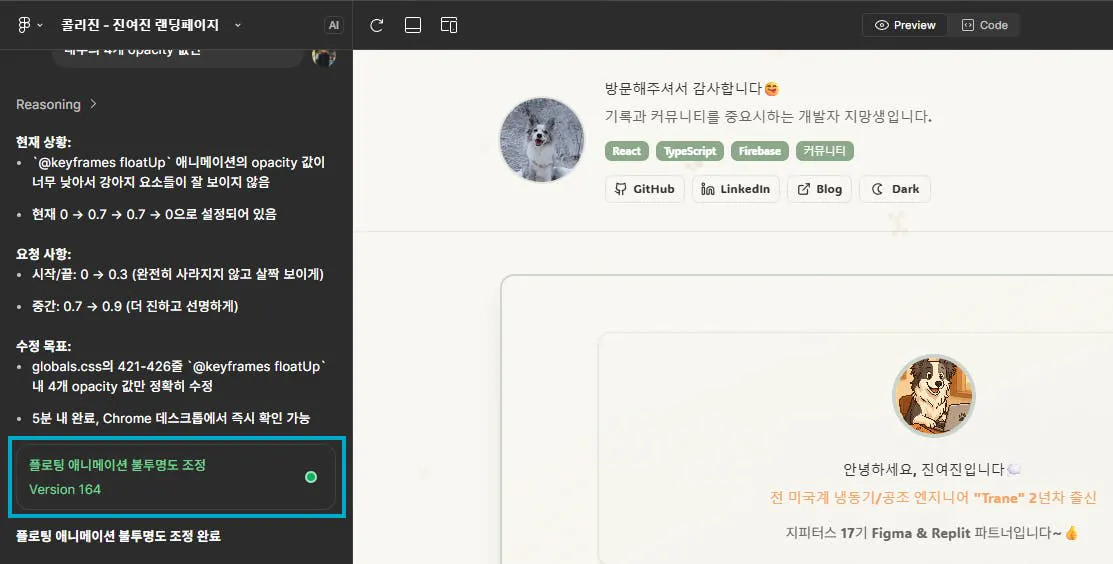The width and height of the screenshot is (1113, 564).
Task: Open the GitHub link button
Action: click(645, 189)
